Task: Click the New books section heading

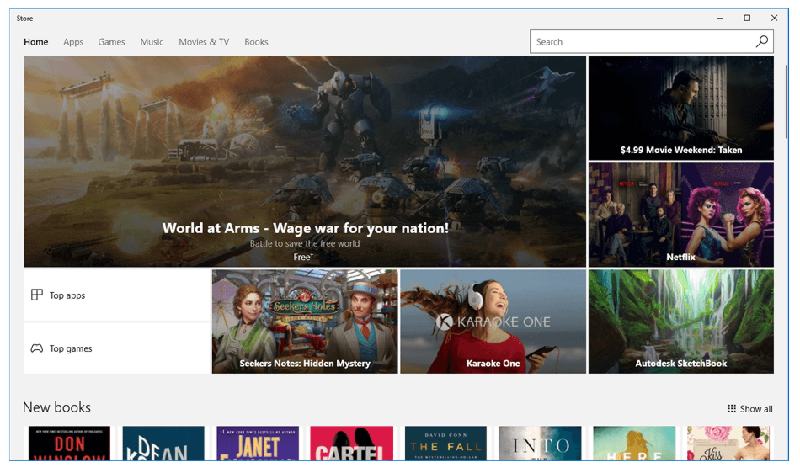Action: click(57, 407)
